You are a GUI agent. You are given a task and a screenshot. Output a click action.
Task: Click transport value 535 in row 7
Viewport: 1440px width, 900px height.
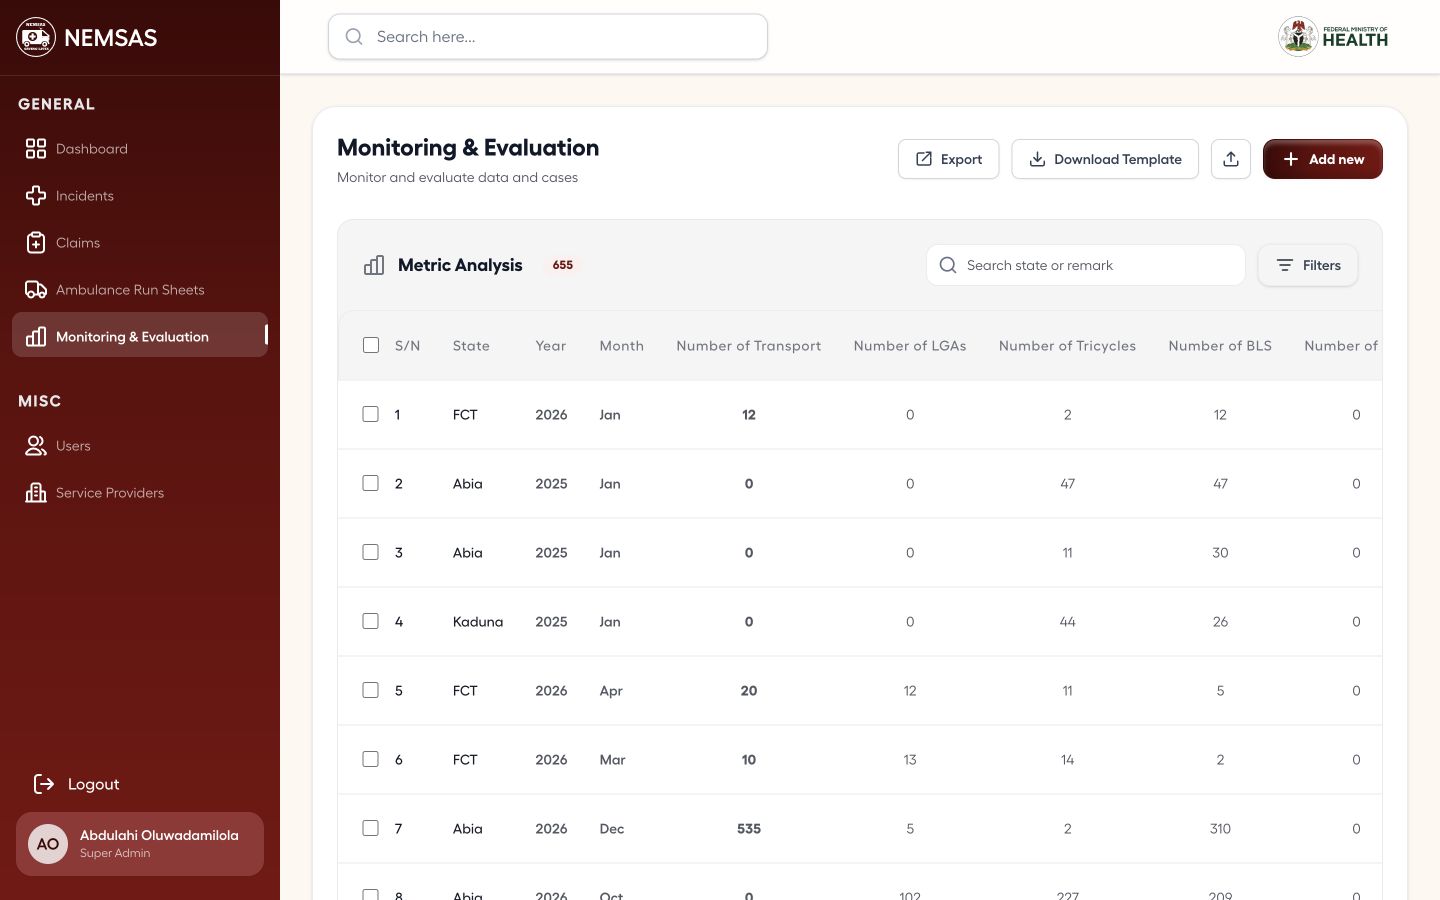tap(749, 828)
